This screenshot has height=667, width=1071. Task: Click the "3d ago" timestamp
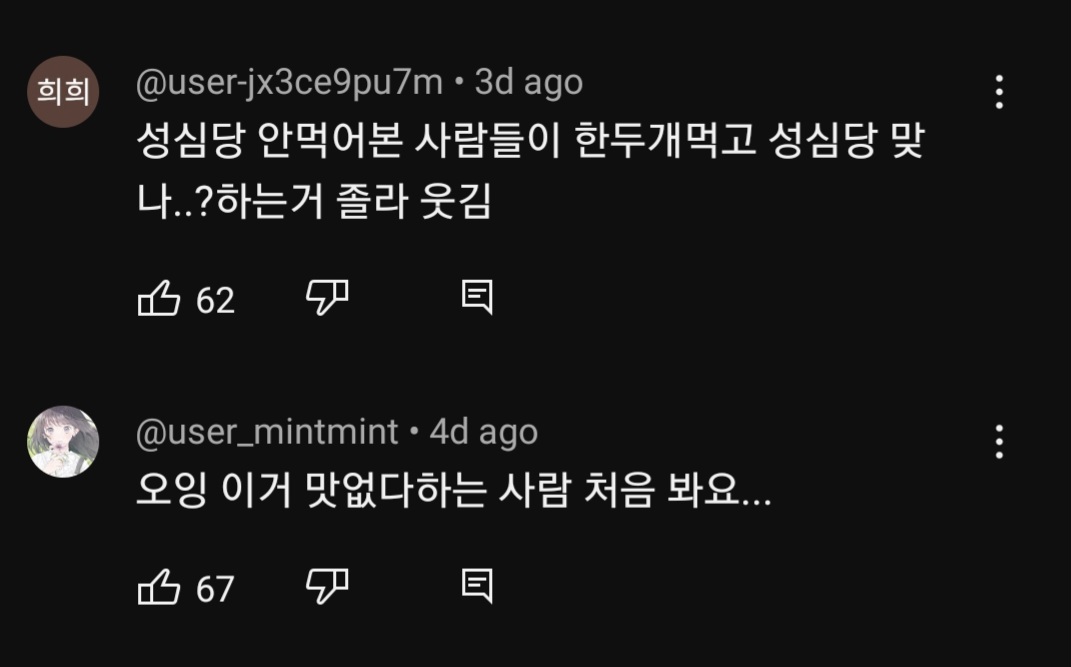tap(529, 83)
